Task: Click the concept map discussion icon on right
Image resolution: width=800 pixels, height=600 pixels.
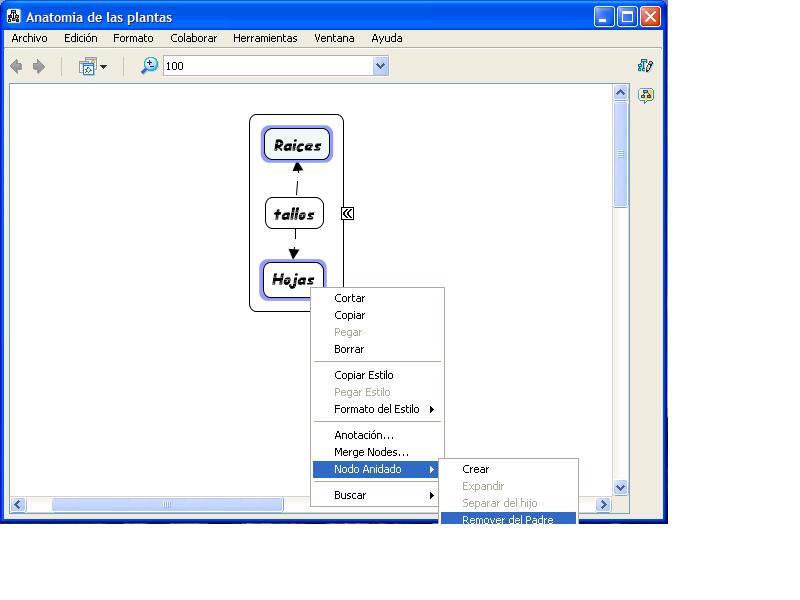Action: 646,95
